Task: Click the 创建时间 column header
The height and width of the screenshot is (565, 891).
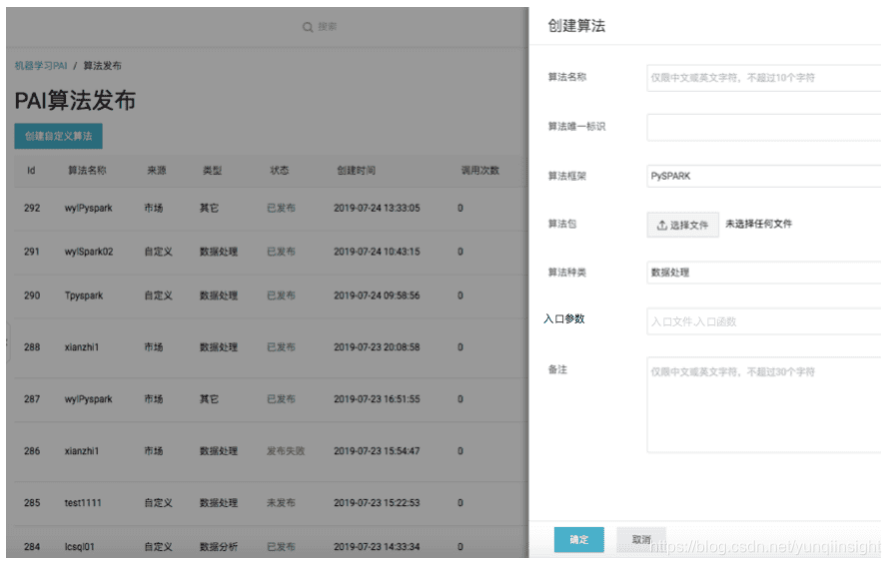Action: tap(356, 171)
